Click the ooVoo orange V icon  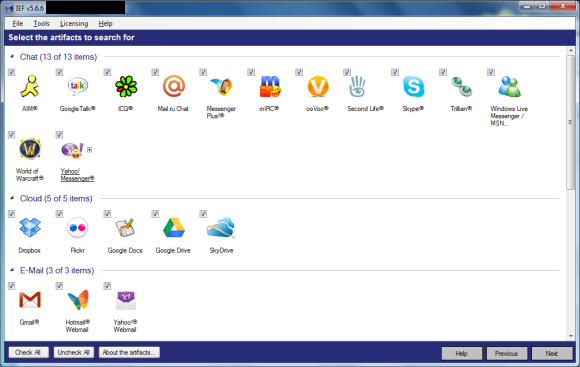pyautogui.click(x=318, y=86)
